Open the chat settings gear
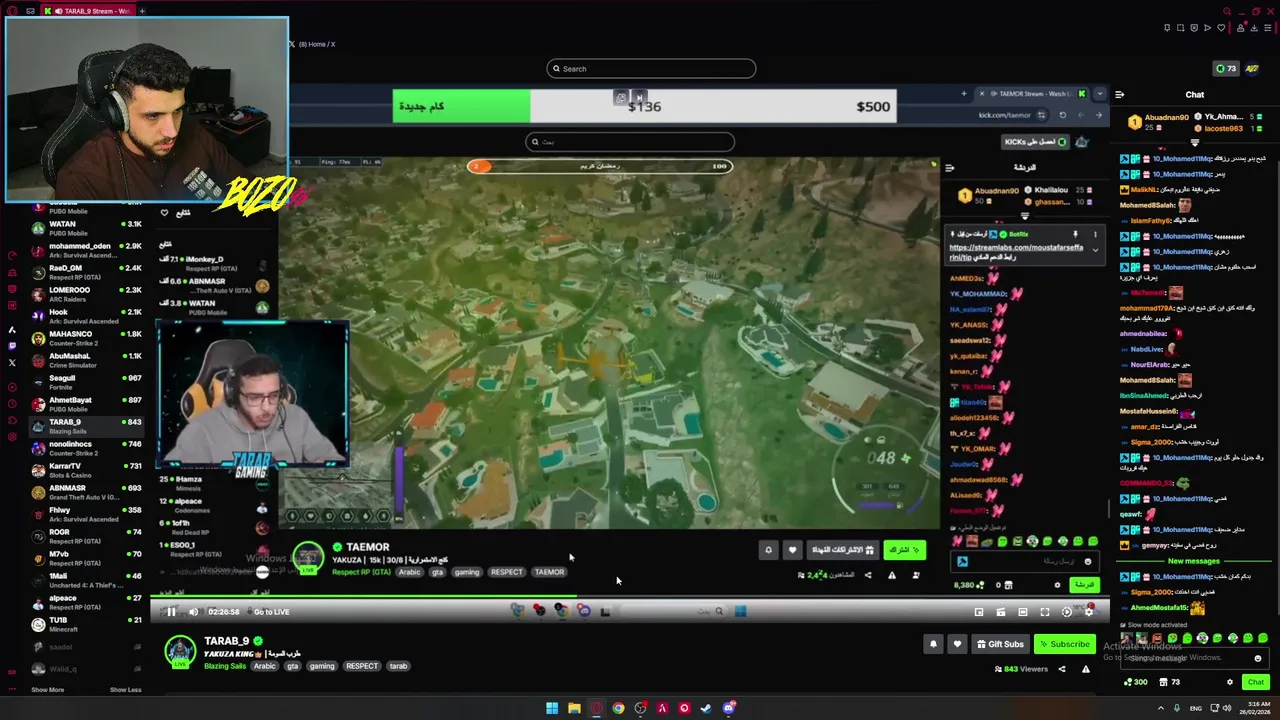1280x720 pixels. click(1230, 682)
